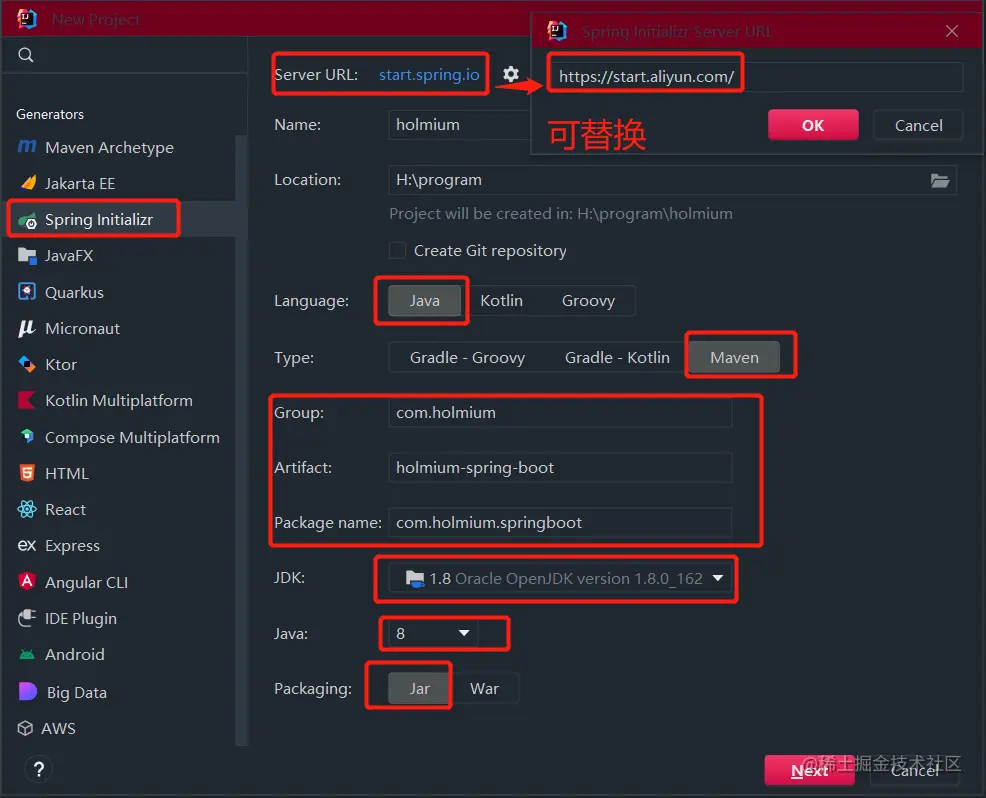Open help with question mark button
The image size is (986, 798).
(x=38, y=769)
